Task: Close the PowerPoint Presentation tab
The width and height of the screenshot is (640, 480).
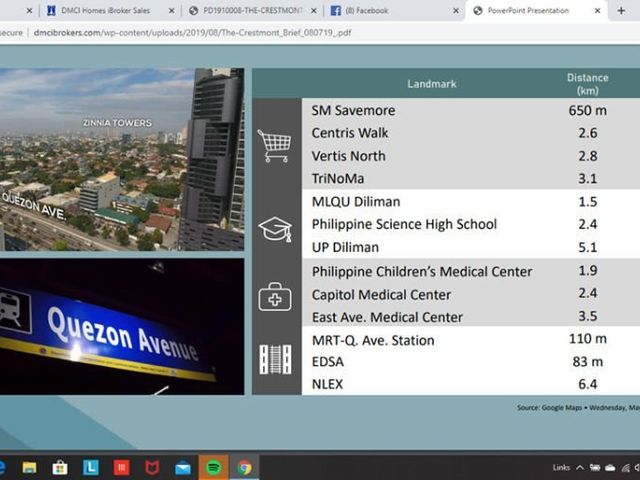Action: click(x=598, y=11)
